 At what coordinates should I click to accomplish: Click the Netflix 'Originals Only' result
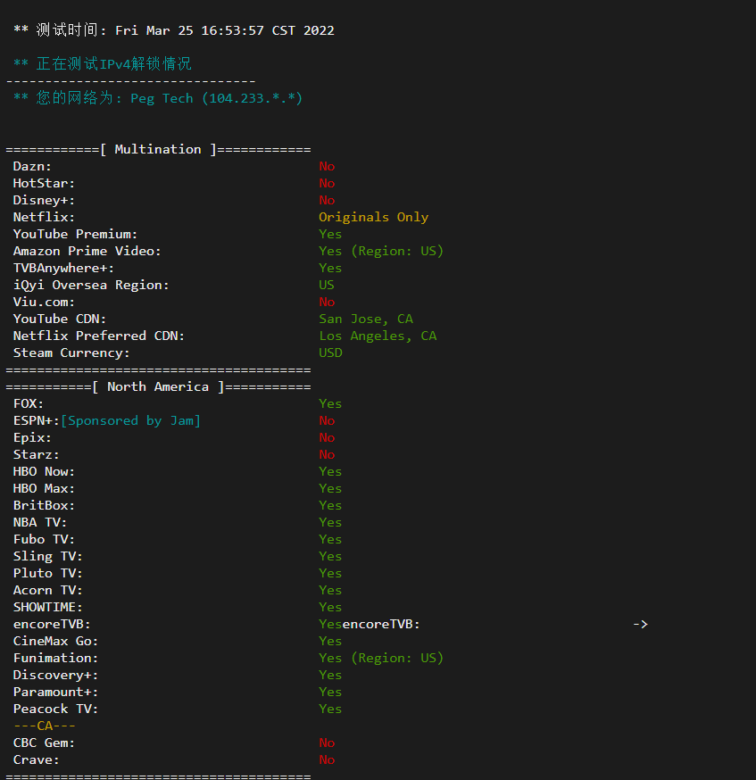(x=373, y=217)
